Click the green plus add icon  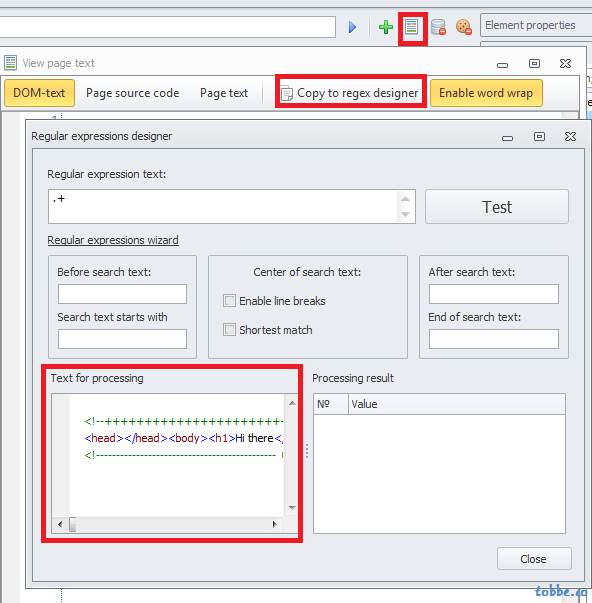(385, 27)
